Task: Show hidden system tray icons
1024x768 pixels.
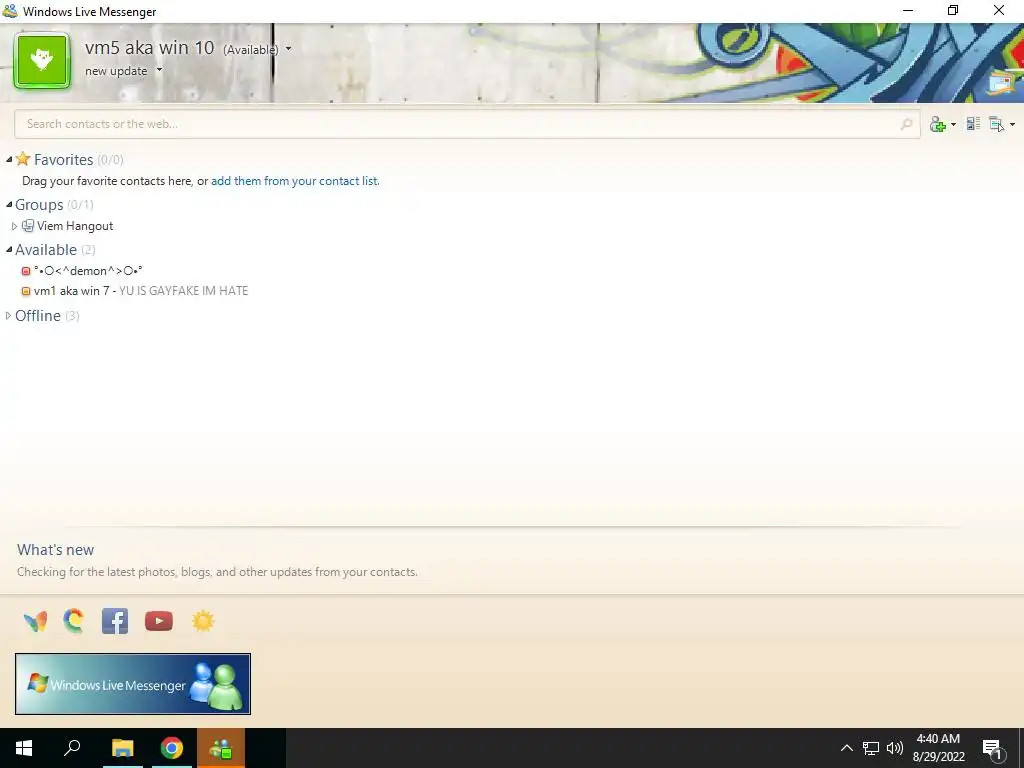Action: click(x=846, y=748)
